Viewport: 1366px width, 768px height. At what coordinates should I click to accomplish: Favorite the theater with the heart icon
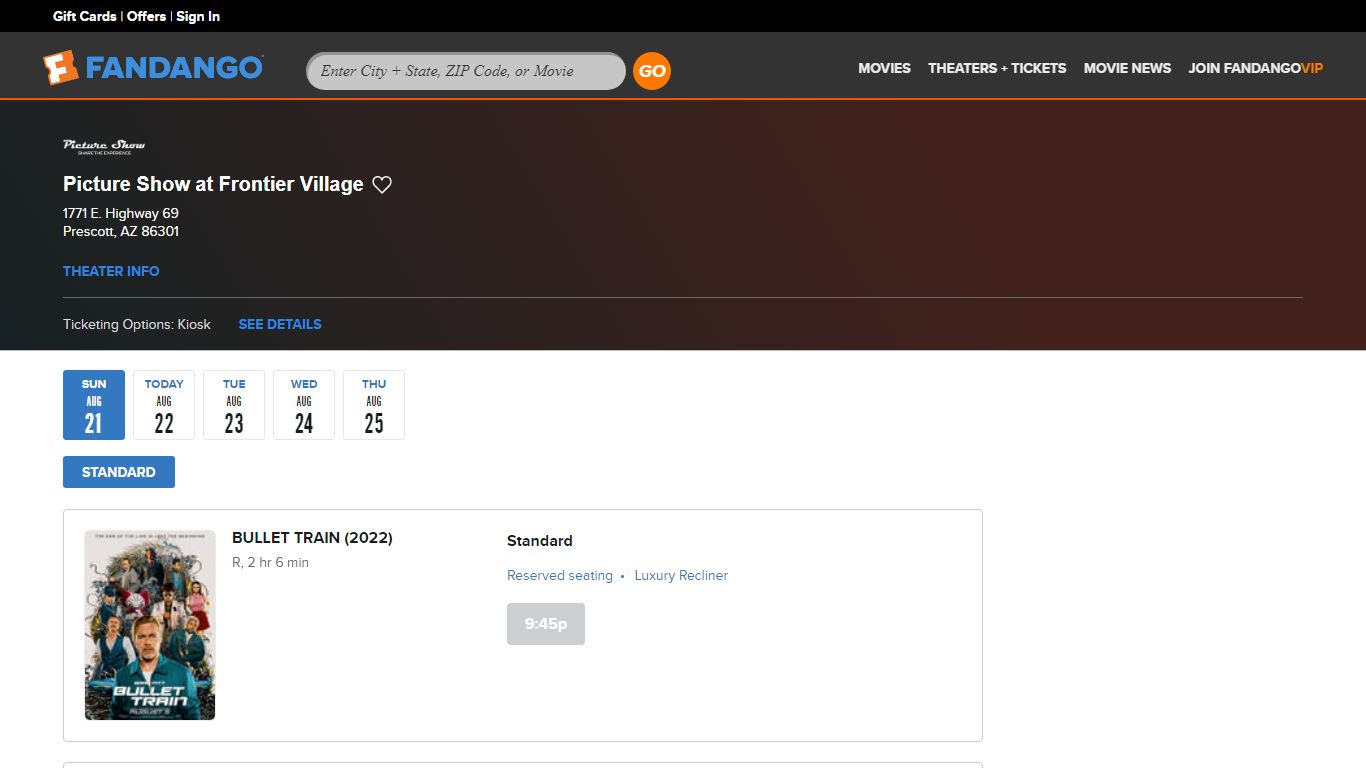(x=382, y=184)
